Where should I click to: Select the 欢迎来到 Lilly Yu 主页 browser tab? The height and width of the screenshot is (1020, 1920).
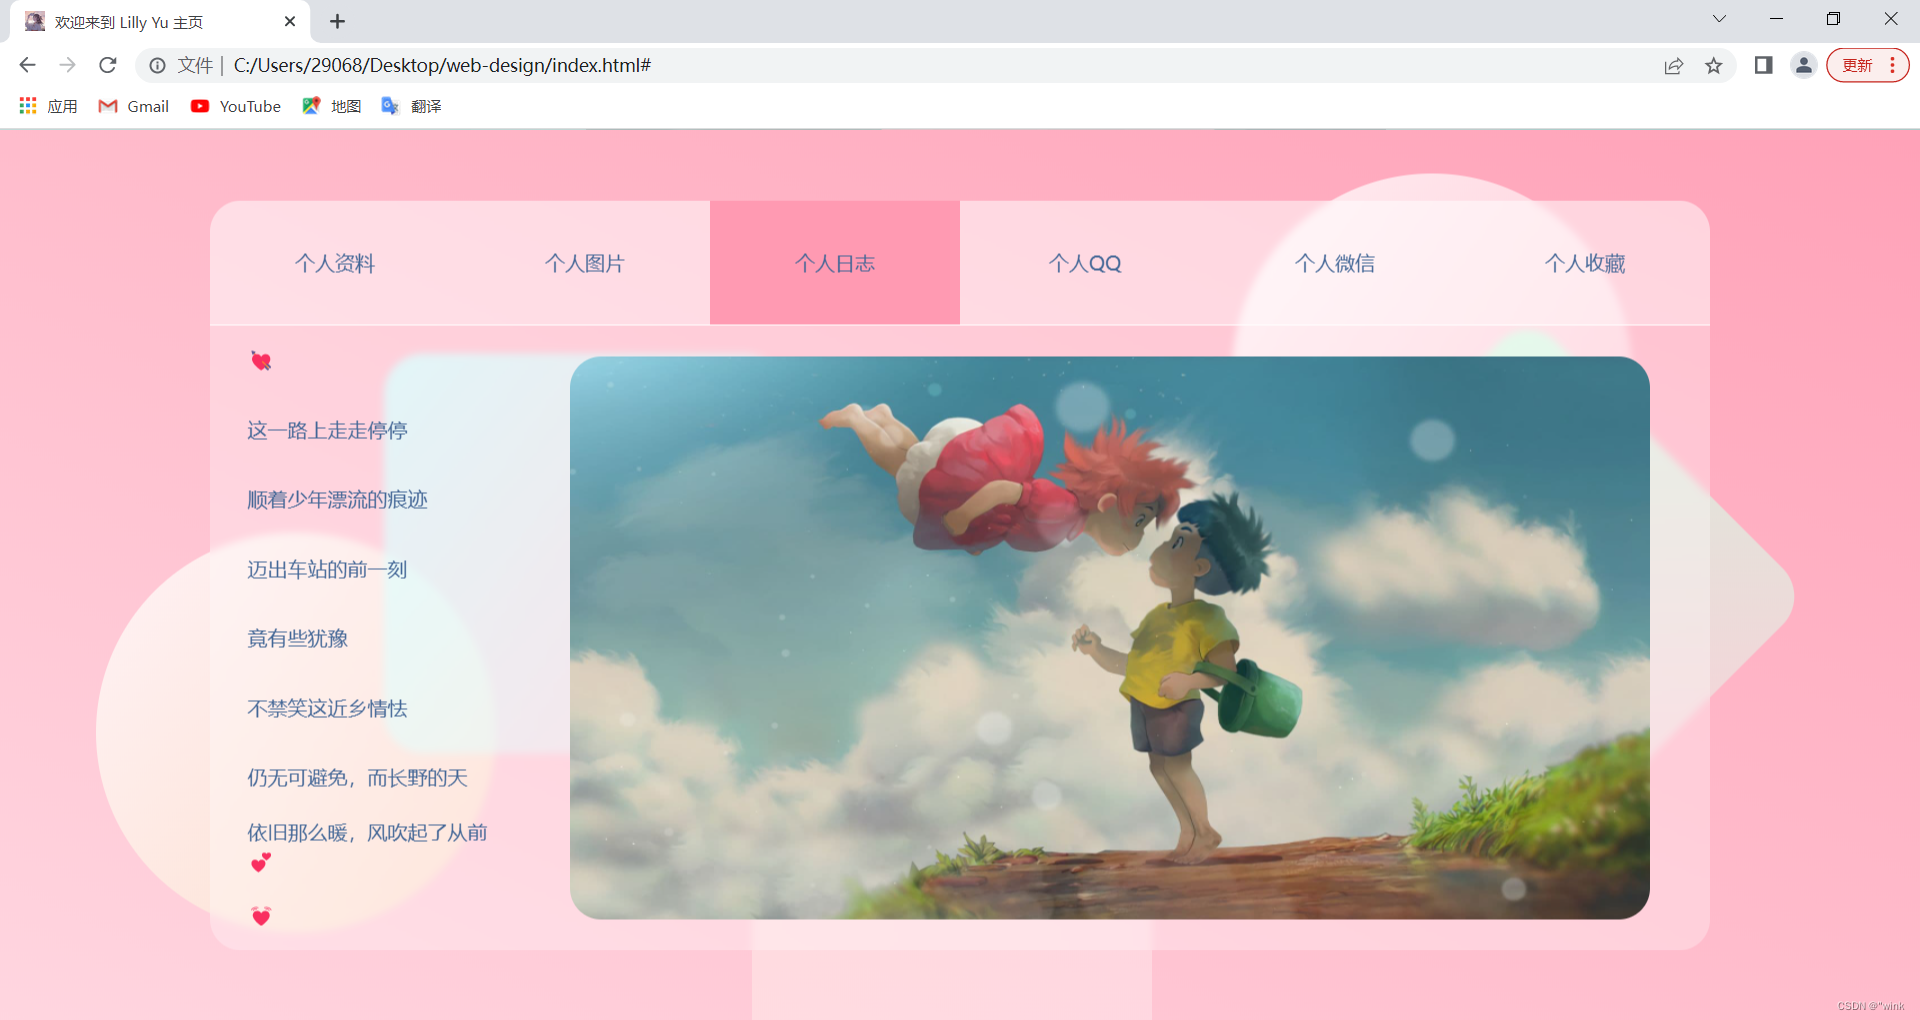click(x=160, y=22)
